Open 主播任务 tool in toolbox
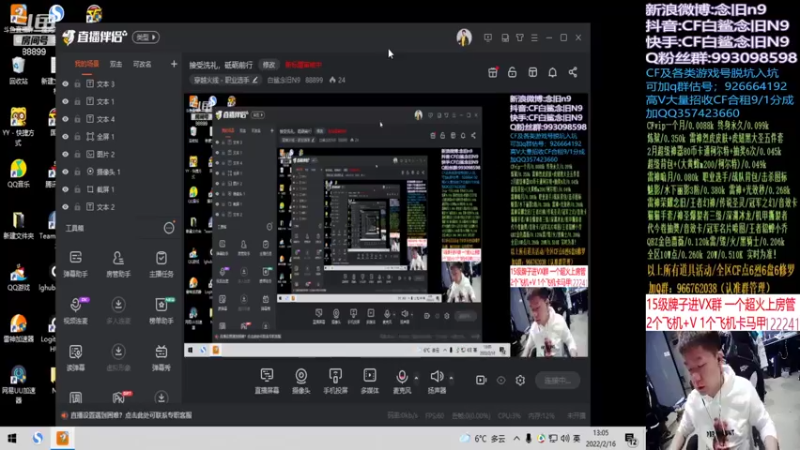 161,264
